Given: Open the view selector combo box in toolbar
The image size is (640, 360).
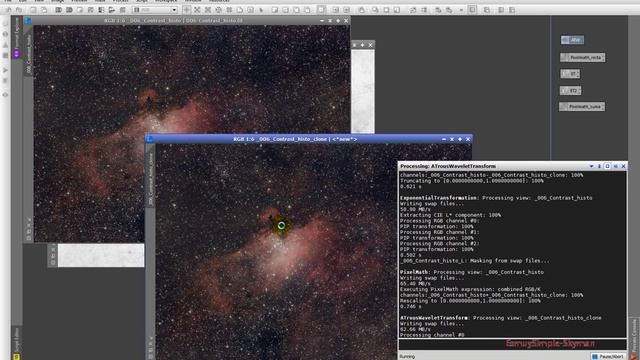Looking at the screenshot, I should 155,9.
